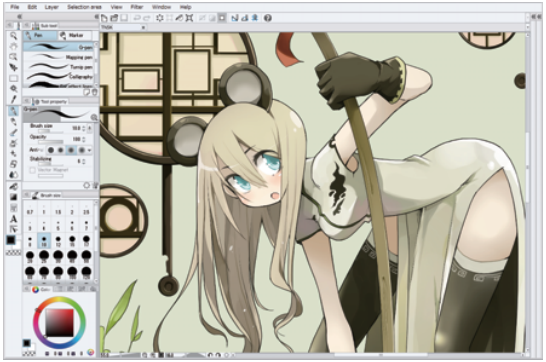Select the rectangle Selection area tool
546x362 pixels.
[x=14, y=78]
